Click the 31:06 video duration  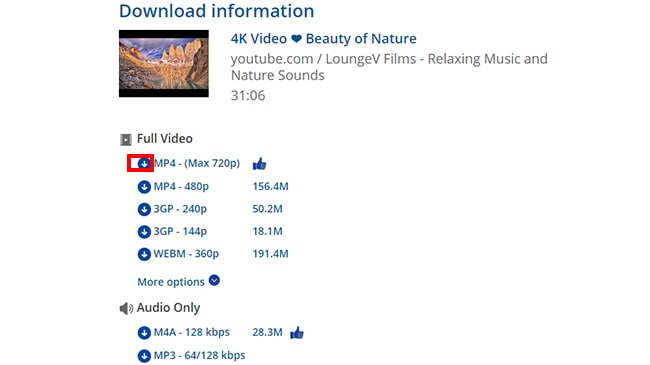248,96
